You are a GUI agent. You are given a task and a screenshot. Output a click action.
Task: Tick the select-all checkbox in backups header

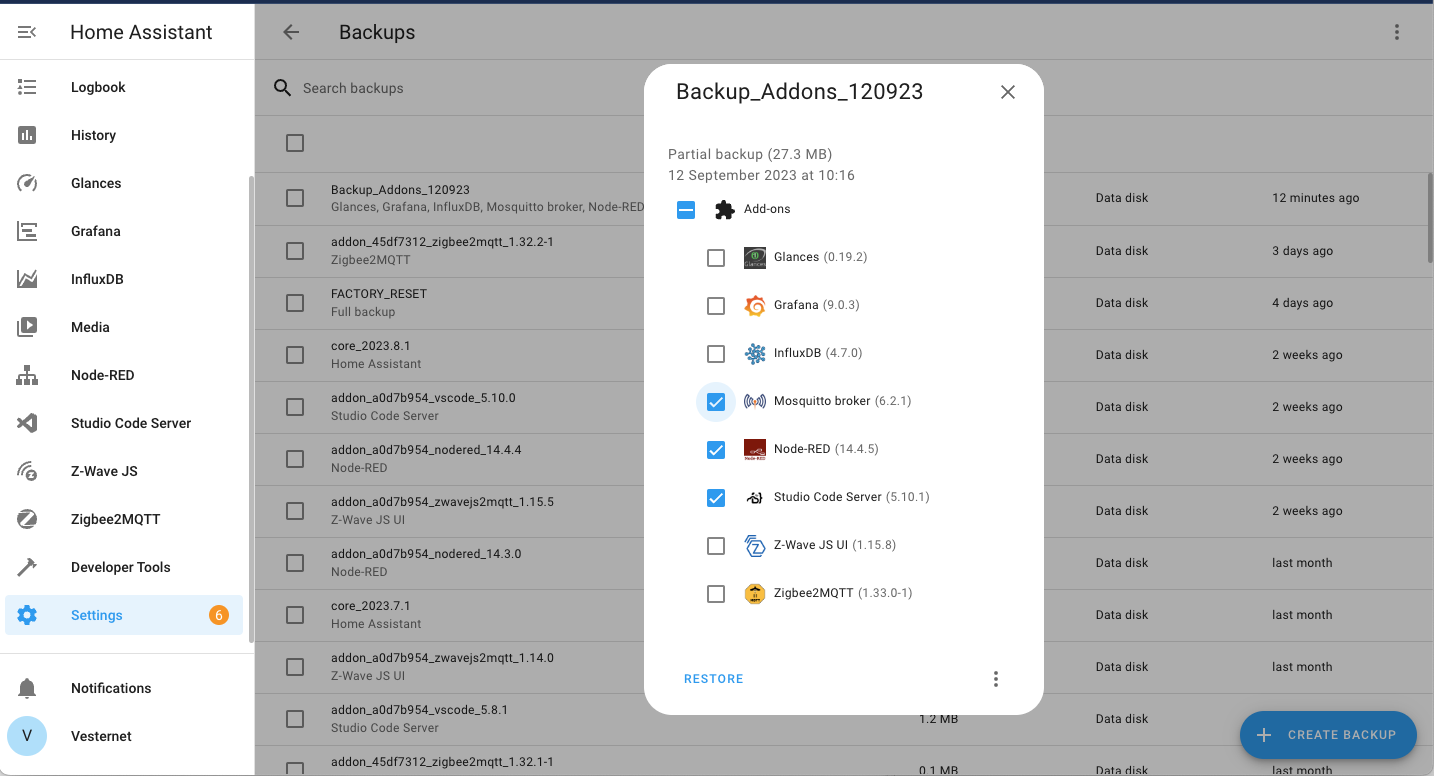click(295, 143)
